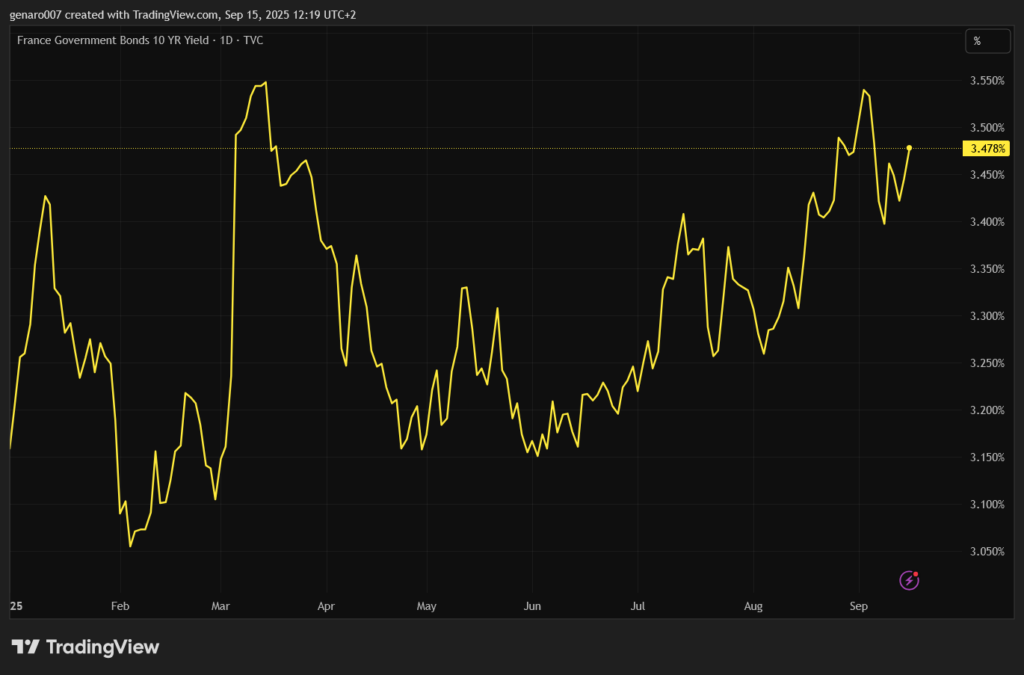Screen dimensions: 1024x675
Task: Click the 3.050% level on the price scale
Action: (x=986, y=551)
